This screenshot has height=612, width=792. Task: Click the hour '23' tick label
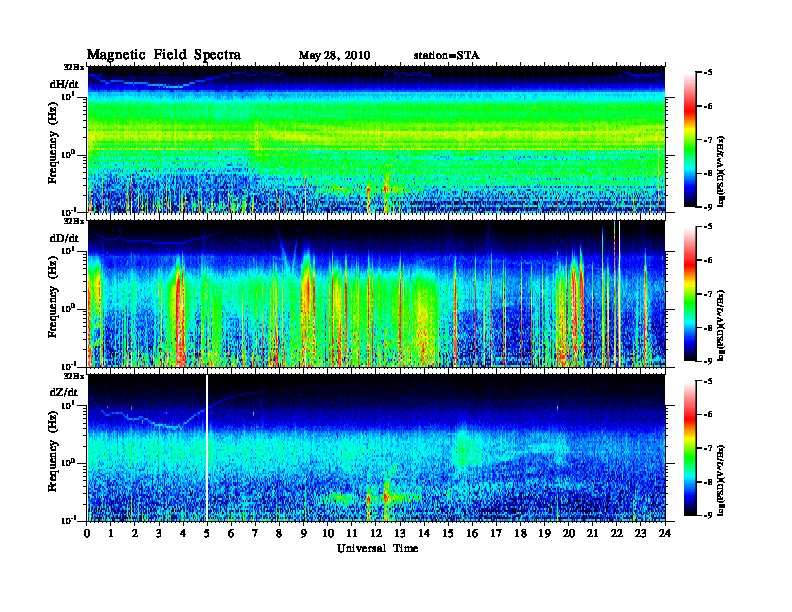[641, 534]
